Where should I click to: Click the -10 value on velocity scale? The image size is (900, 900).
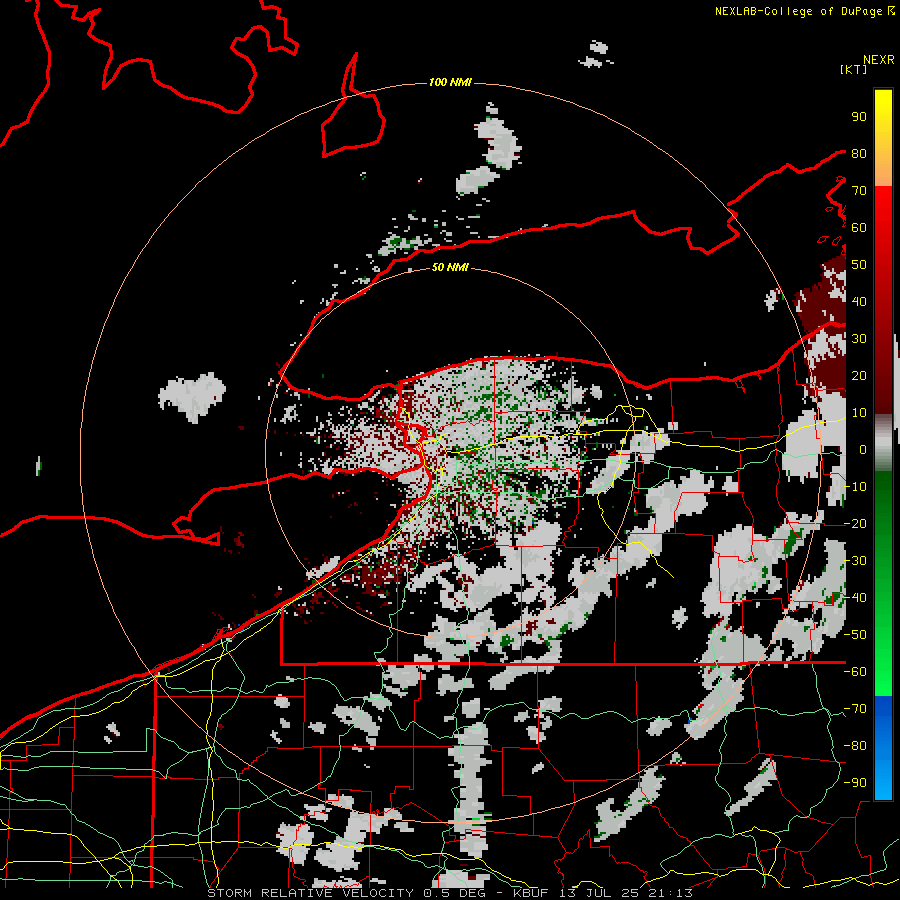click(855, 487)
